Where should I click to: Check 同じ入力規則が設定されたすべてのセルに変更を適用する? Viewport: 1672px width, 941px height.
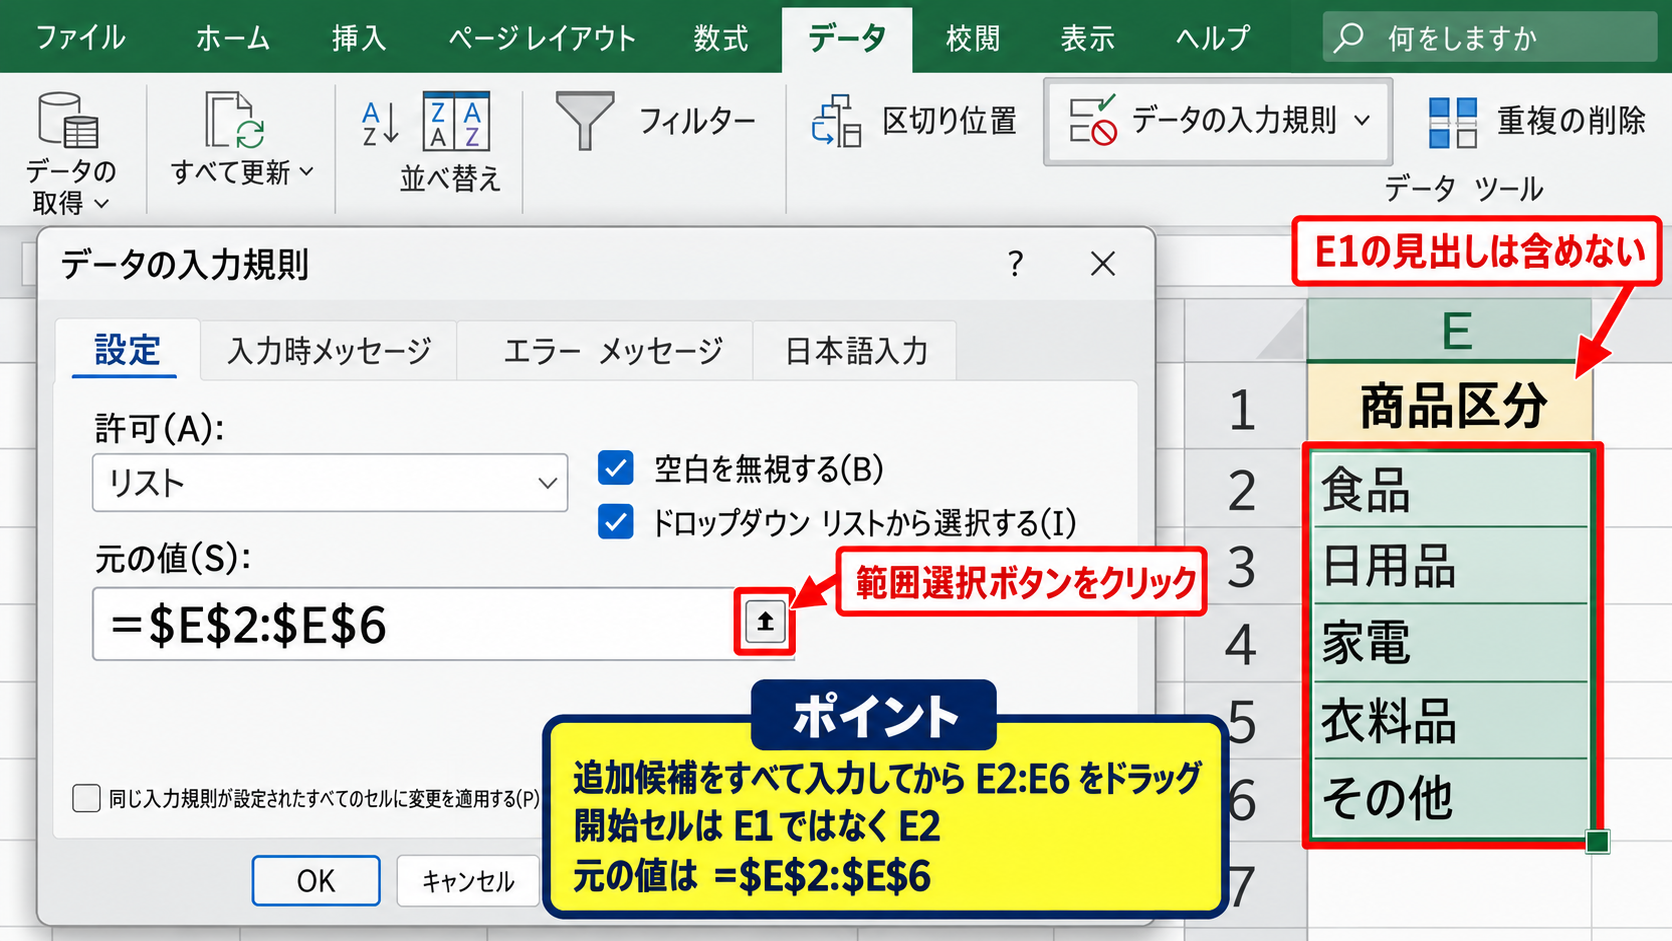87,798
